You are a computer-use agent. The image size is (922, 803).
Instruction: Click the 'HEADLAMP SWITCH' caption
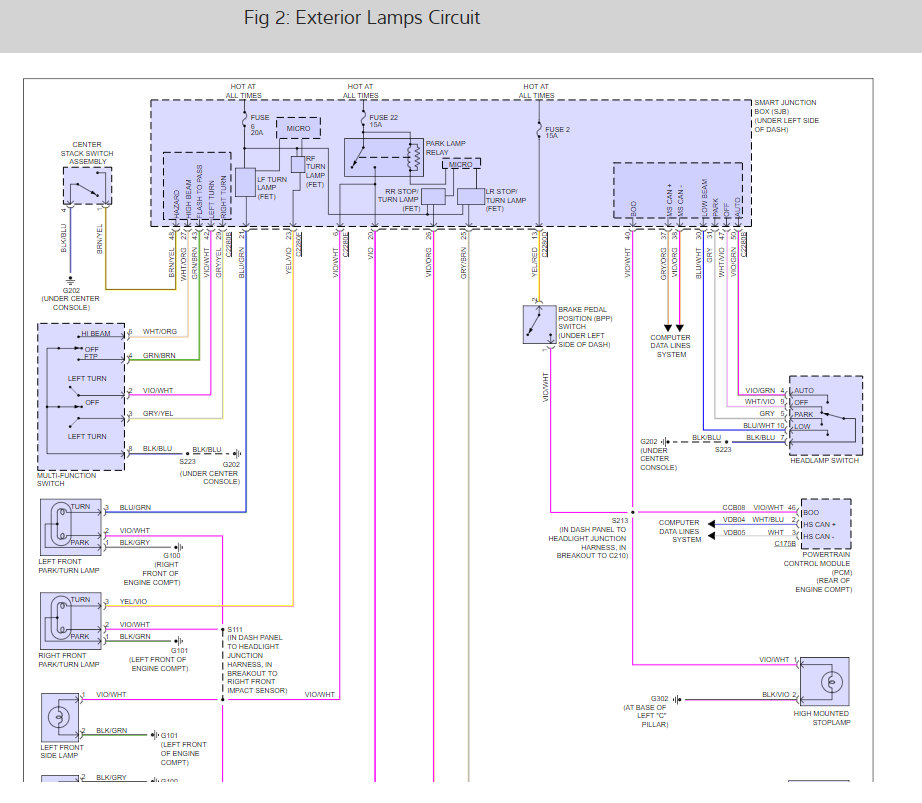coord(824,460)
